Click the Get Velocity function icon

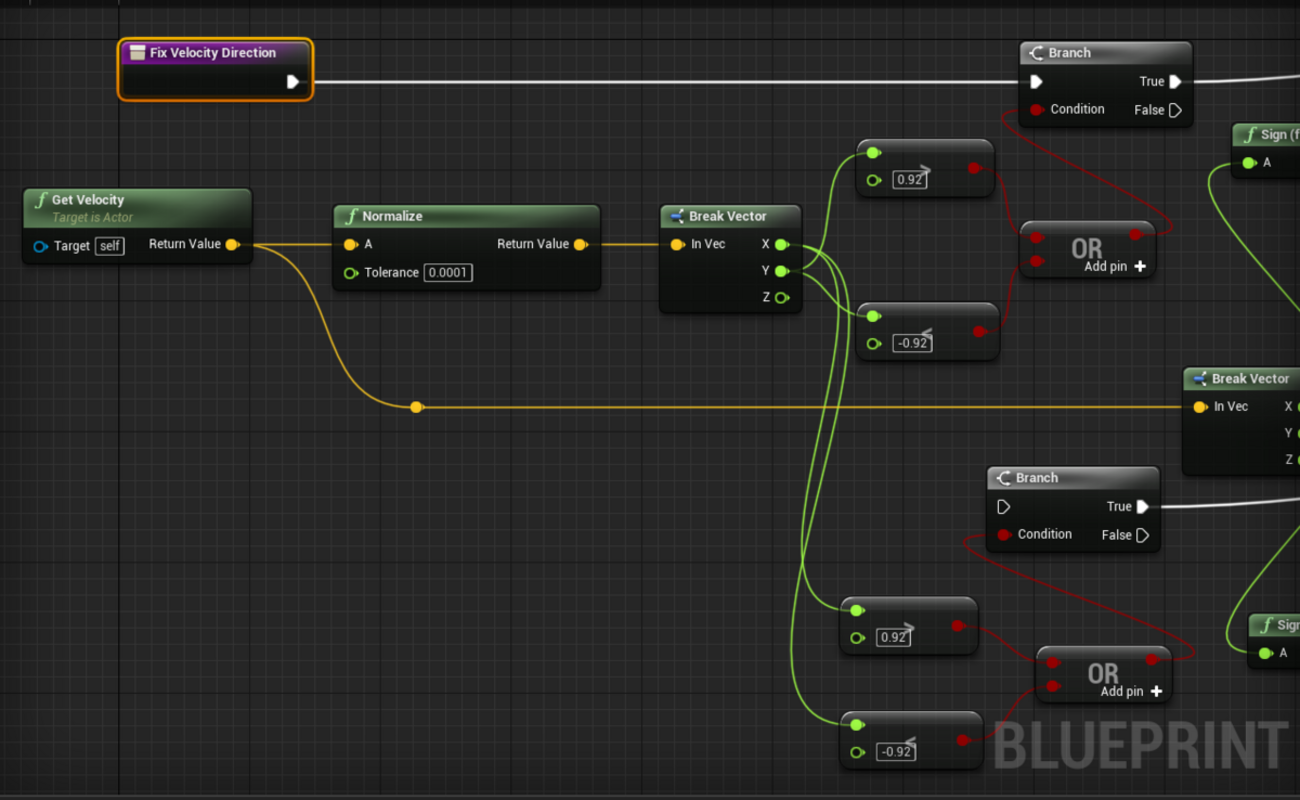[x=41, y=200]
